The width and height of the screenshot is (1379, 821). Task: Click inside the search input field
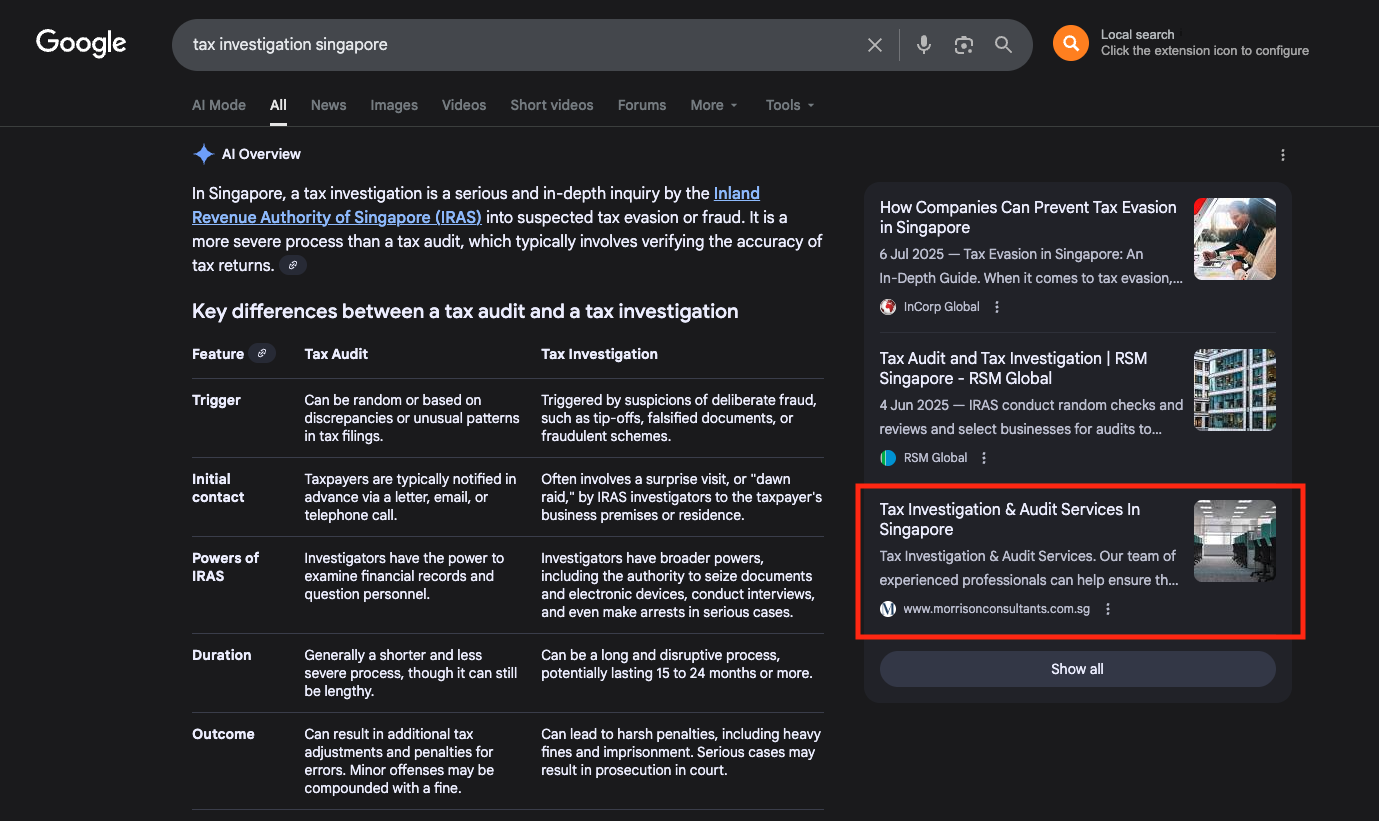click(520, 45)
